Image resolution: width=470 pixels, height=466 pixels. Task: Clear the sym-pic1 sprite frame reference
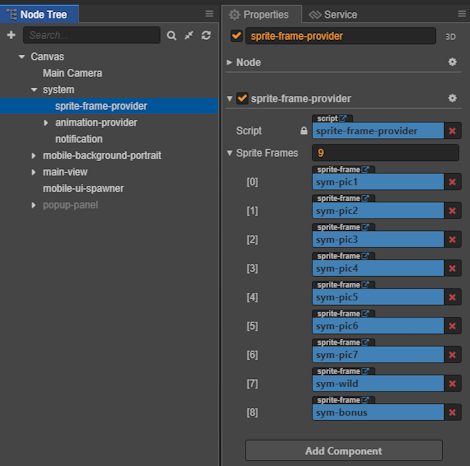(452, 182)
